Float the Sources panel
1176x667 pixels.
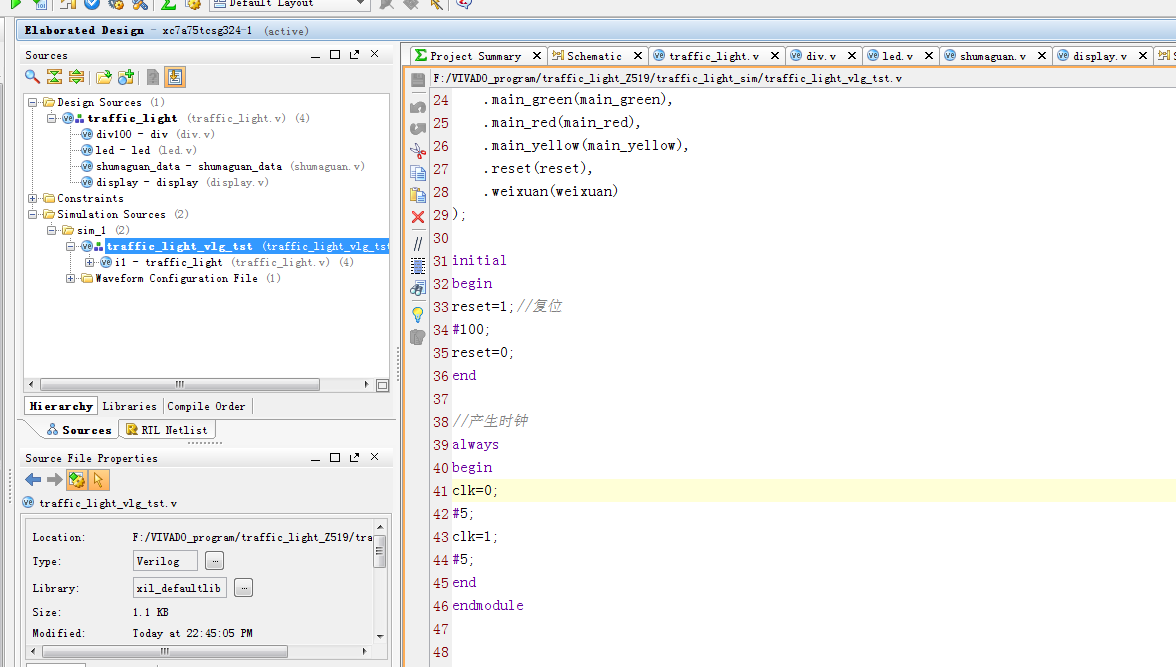[354, 55]
